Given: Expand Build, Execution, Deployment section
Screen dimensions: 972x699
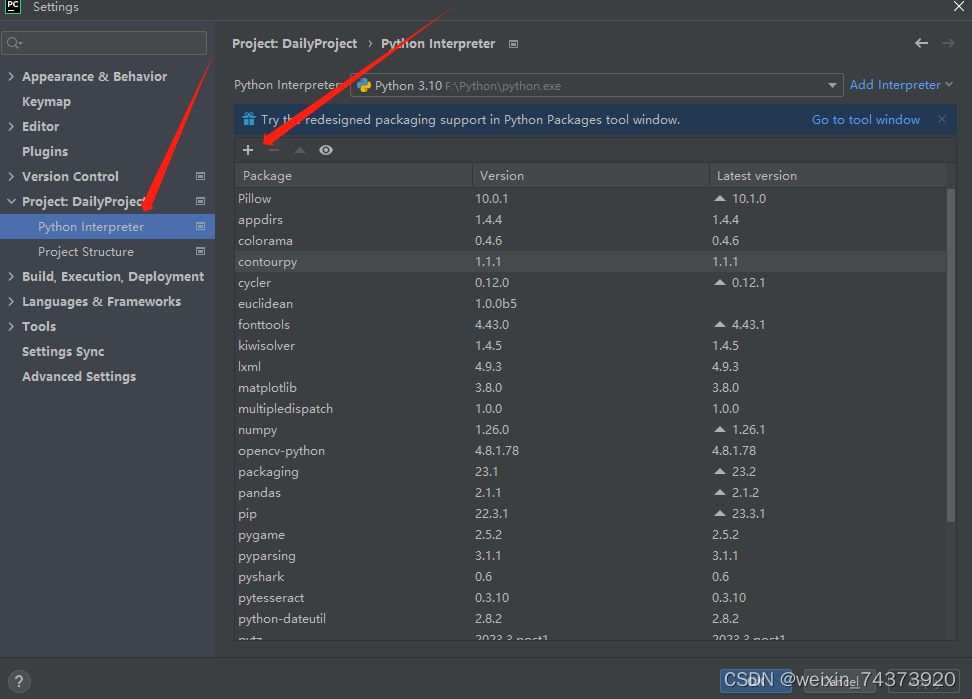Looking at the screenshot, I should 11,276.
